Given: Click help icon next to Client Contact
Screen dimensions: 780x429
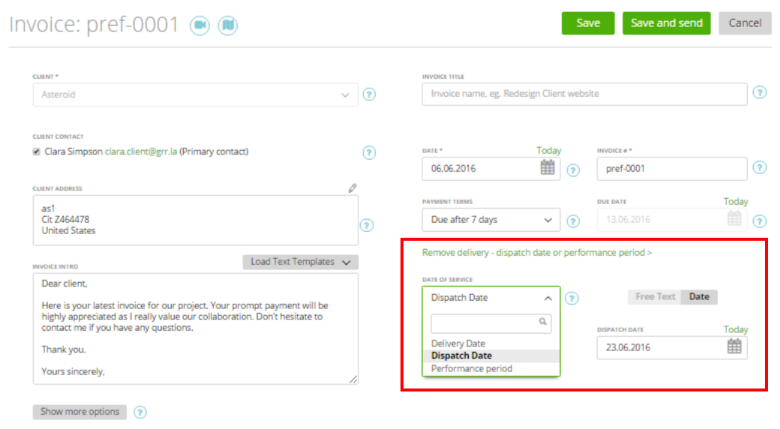Looking at the screenshot, I should click(x=369, y=152).
